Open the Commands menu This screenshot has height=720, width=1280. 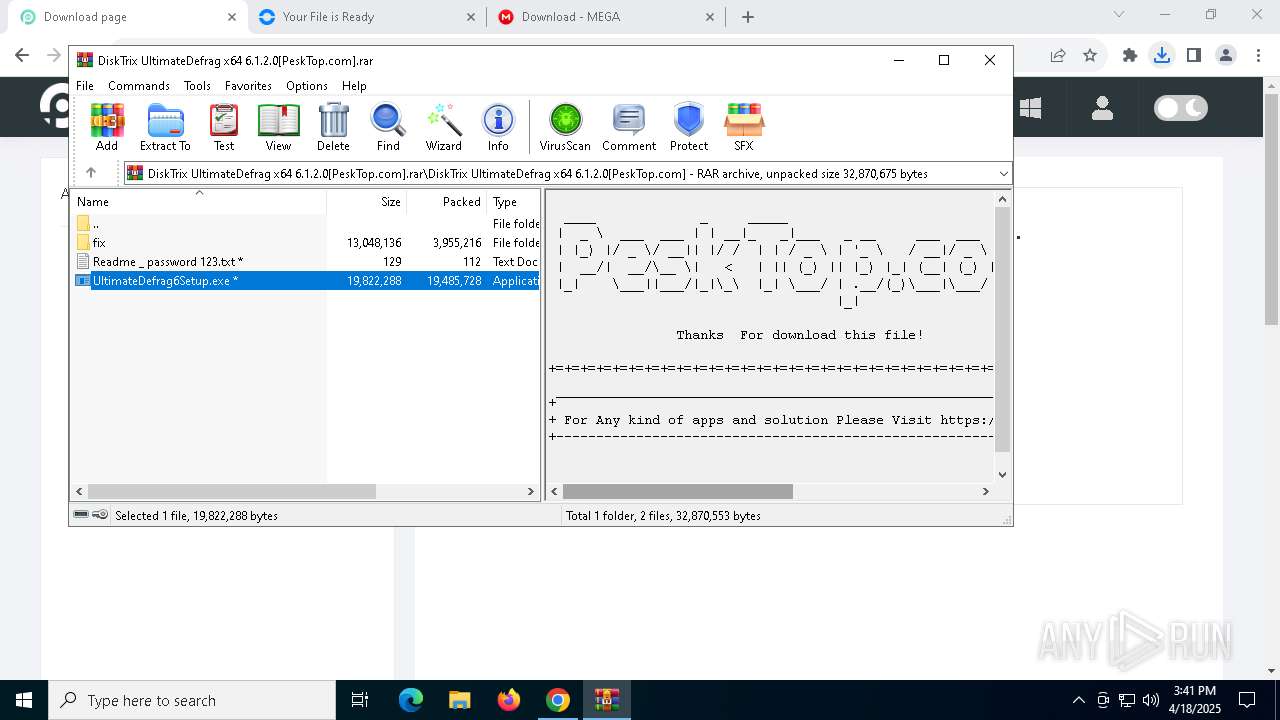(x=139, y=86)
